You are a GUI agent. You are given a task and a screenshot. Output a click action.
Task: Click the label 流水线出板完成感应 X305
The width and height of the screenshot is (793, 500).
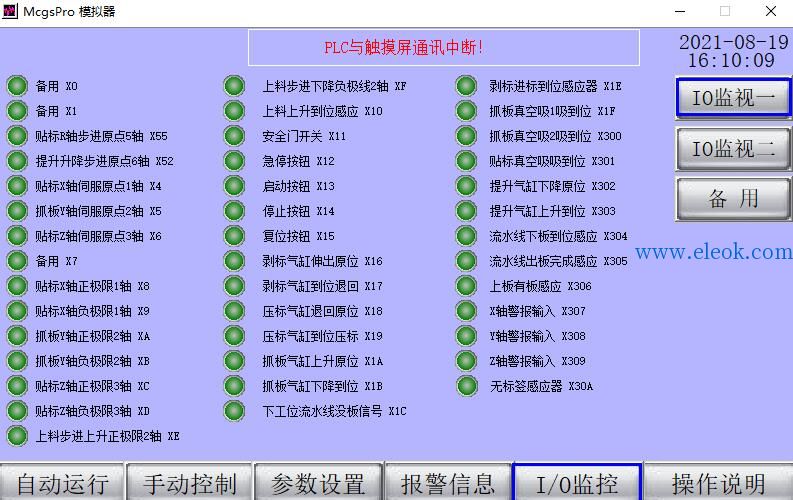coord(558,261)
